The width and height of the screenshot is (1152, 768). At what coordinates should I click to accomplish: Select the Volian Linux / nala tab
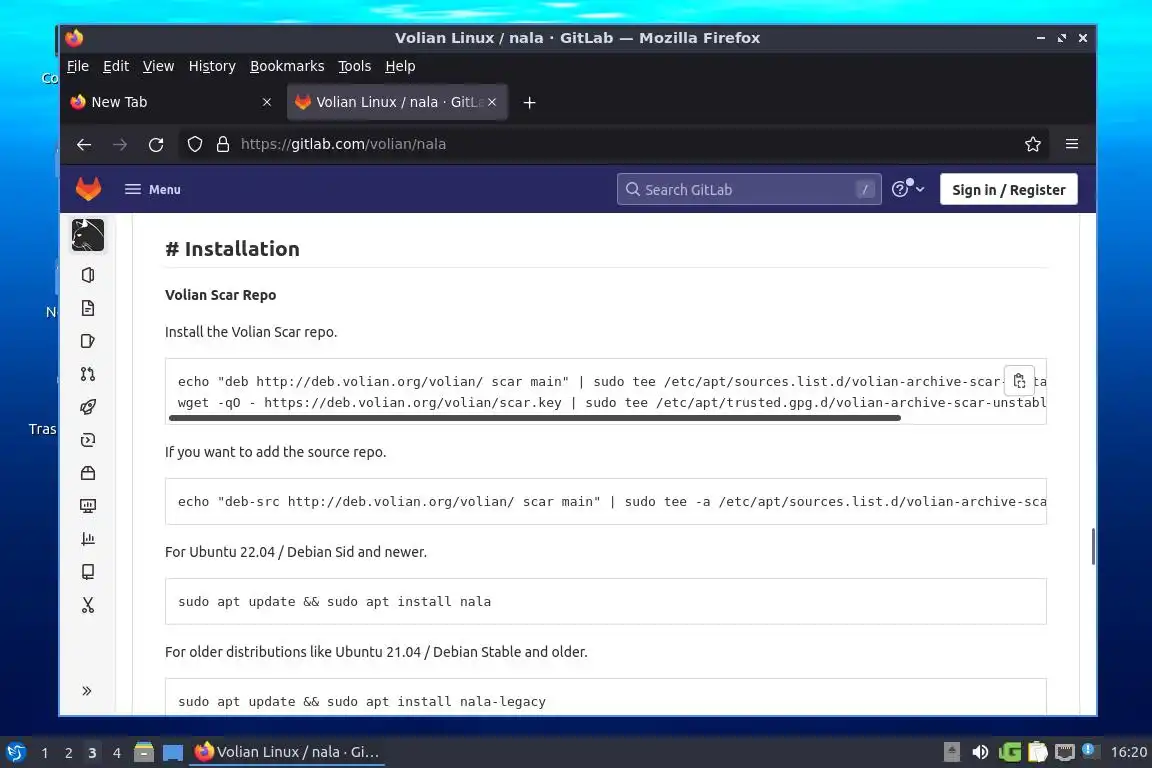coord(397,102)
